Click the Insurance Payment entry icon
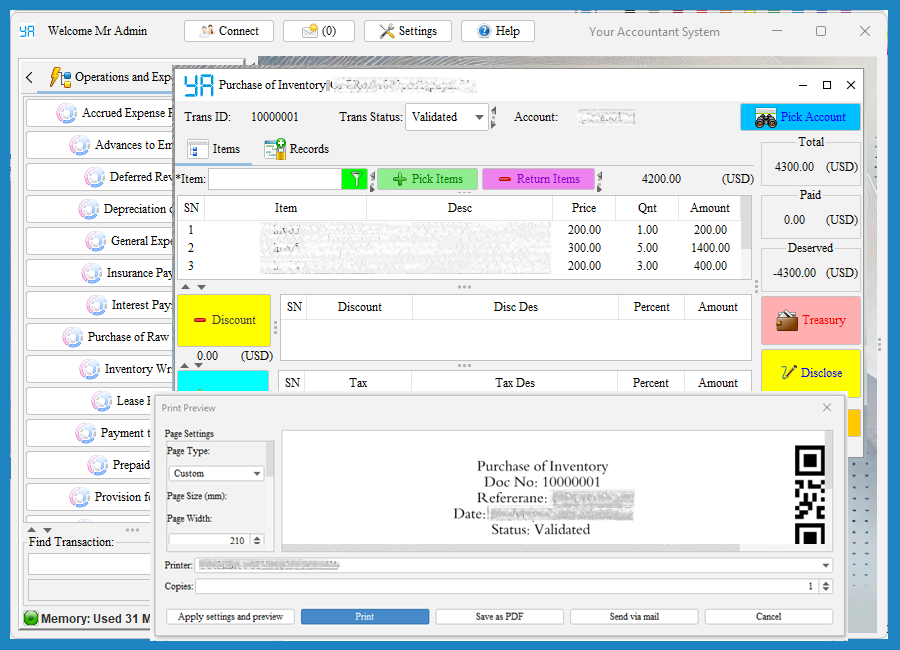This screenshot has width=900, height=650. [91, 273]
